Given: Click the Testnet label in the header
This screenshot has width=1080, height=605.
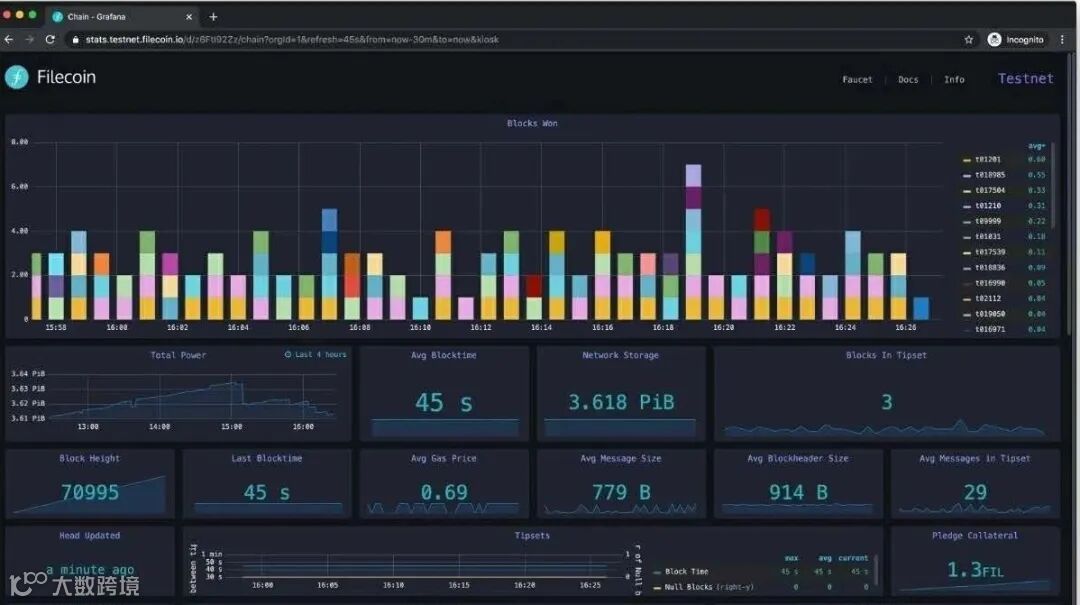Looking at the screenshot, I should coord(1026,79).
